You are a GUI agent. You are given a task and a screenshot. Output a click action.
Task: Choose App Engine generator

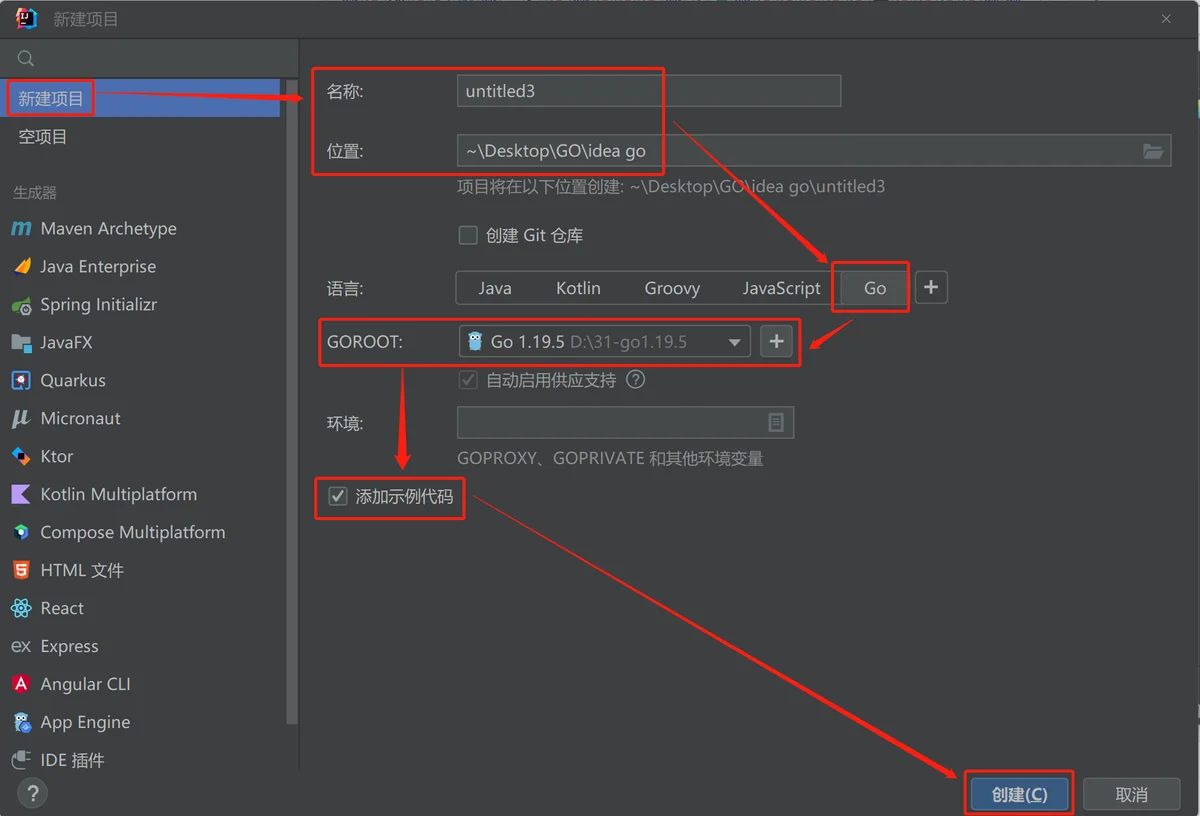pos(140,723)
